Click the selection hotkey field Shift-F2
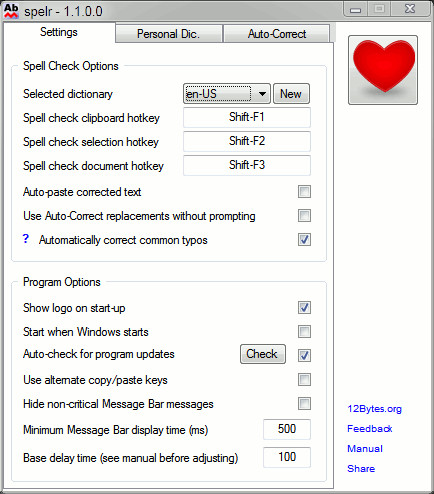This screenshot has height=494, width=434. pyautogui.click(x=247, y=141)
